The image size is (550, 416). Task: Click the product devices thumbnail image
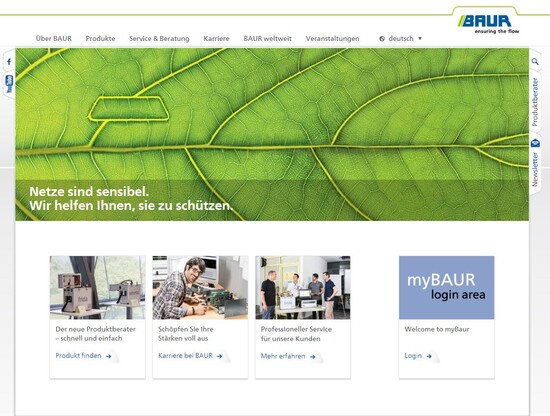[98, 288]
